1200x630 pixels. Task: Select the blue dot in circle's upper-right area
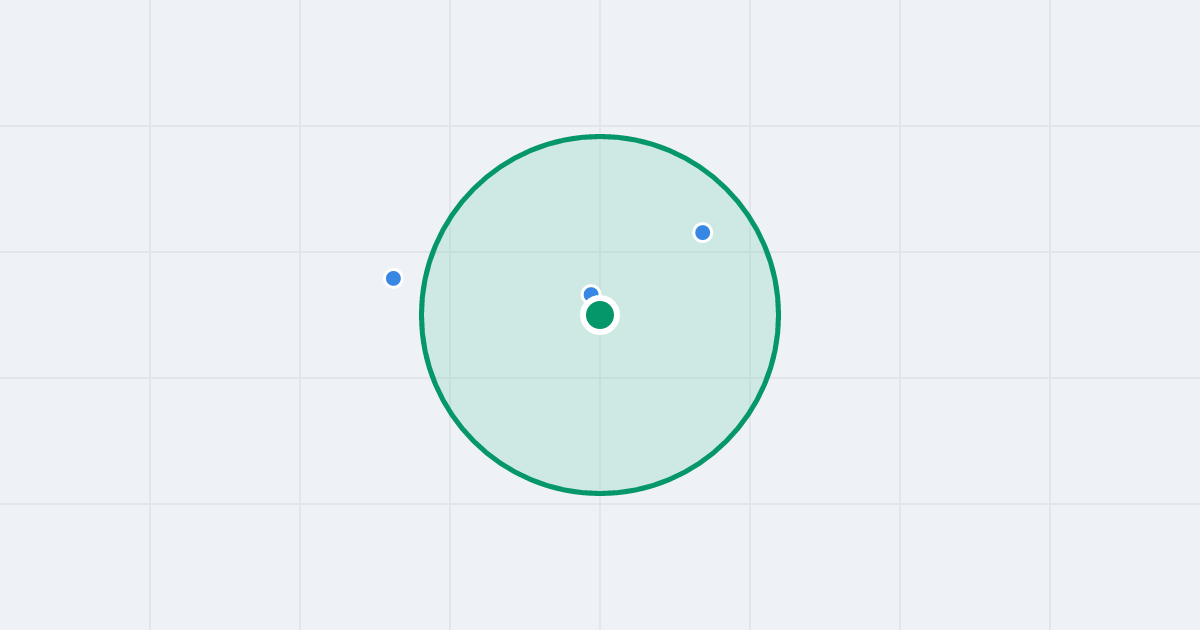coord(703,232)
